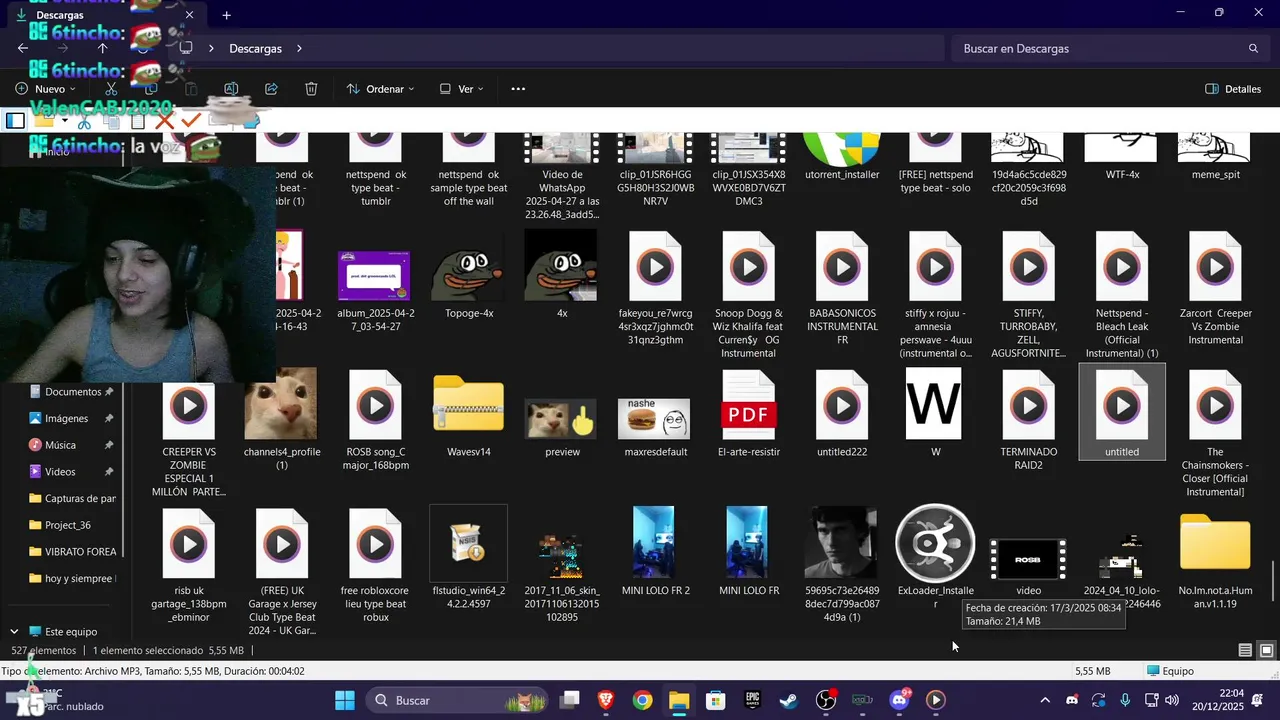Click the search magnifier in Buscar en Descargas
Screen dimensions: 1280x720
point(1253,48)
